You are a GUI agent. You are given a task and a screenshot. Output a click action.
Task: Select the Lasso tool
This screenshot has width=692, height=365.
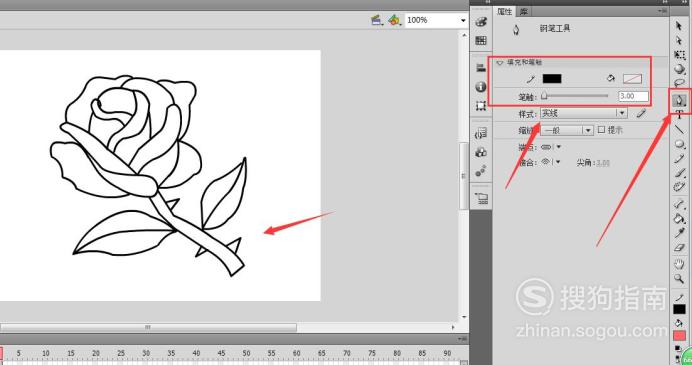pos(680,83)
